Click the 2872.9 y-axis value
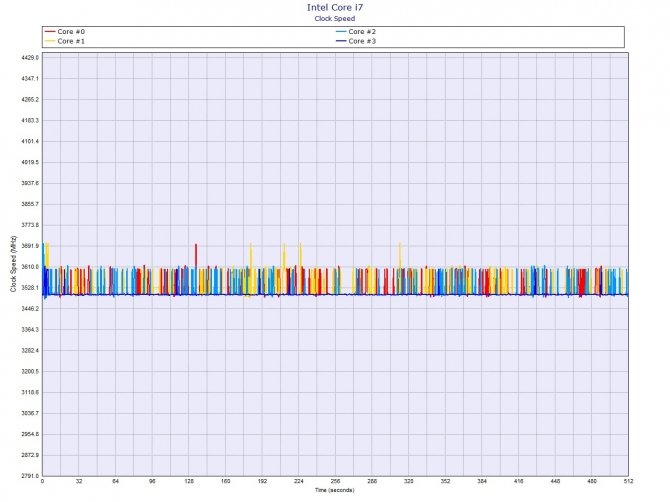670x502 pixels. 30,455
